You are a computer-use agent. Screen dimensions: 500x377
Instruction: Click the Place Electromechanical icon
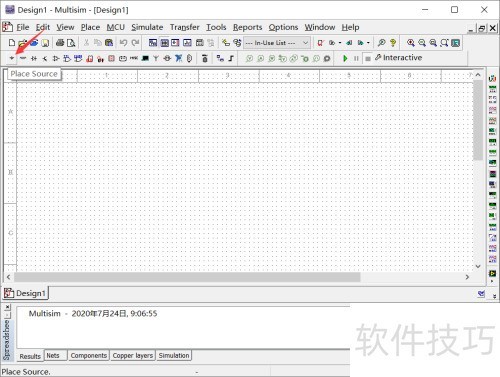(x=167, y=58)
